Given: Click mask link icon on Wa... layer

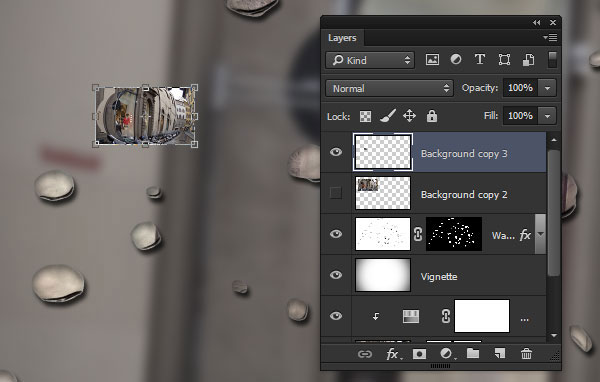Looking at the screenshot, I should coord(418,234).
